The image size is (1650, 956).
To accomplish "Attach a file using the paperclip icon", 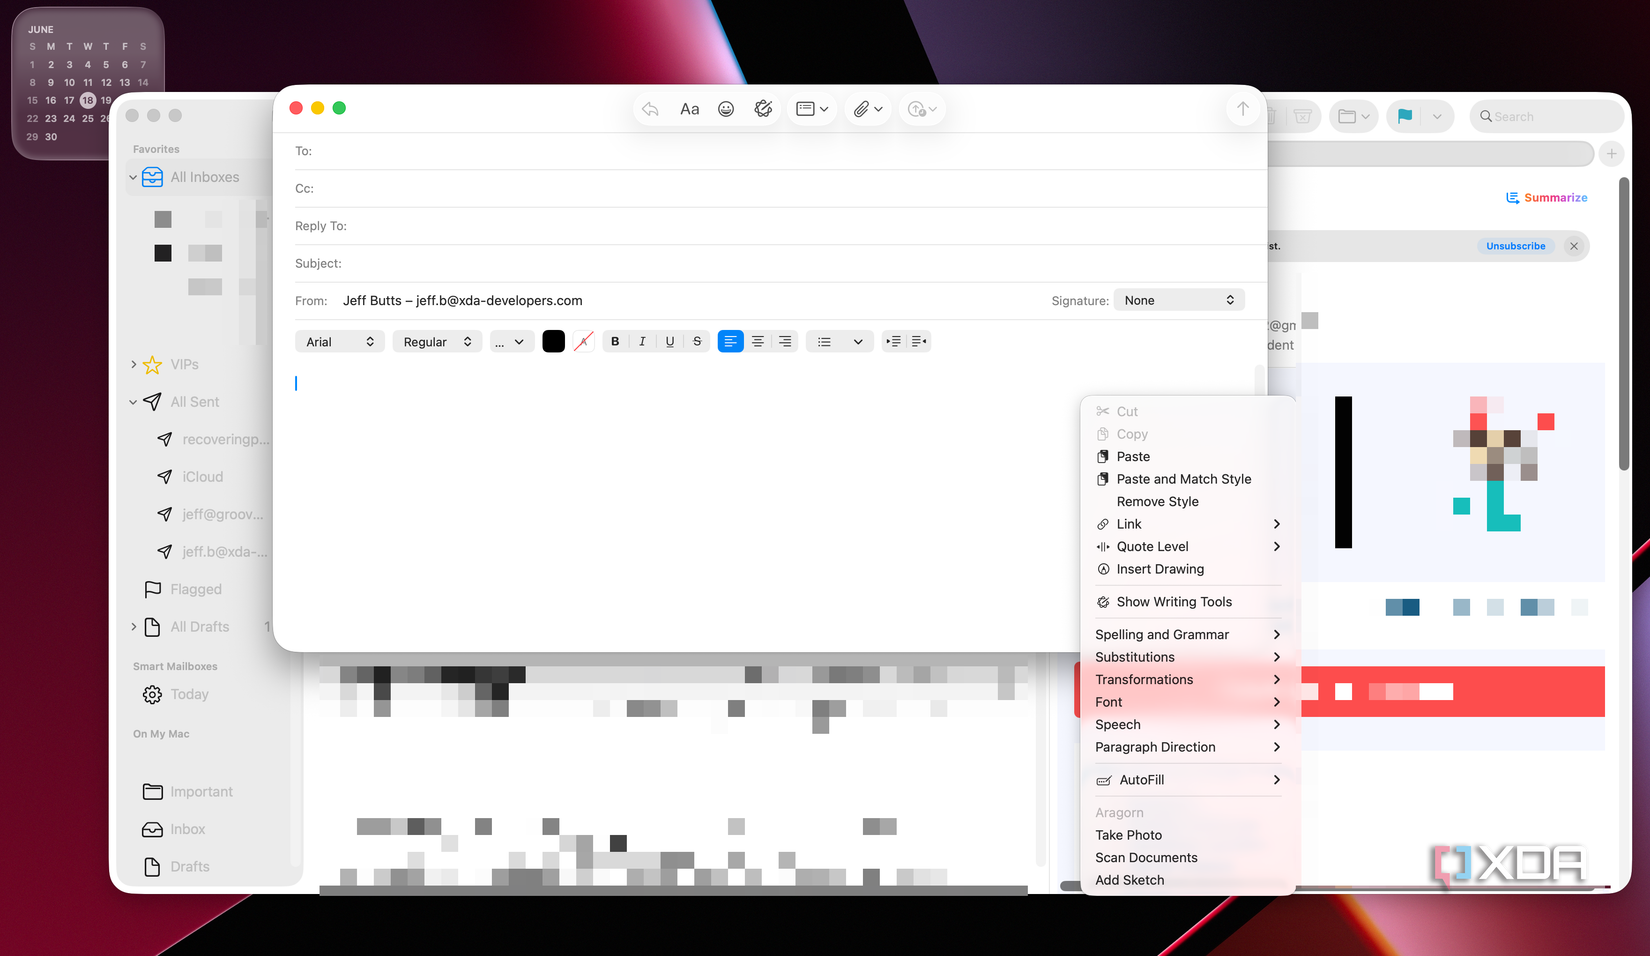I will pos(861,108).
